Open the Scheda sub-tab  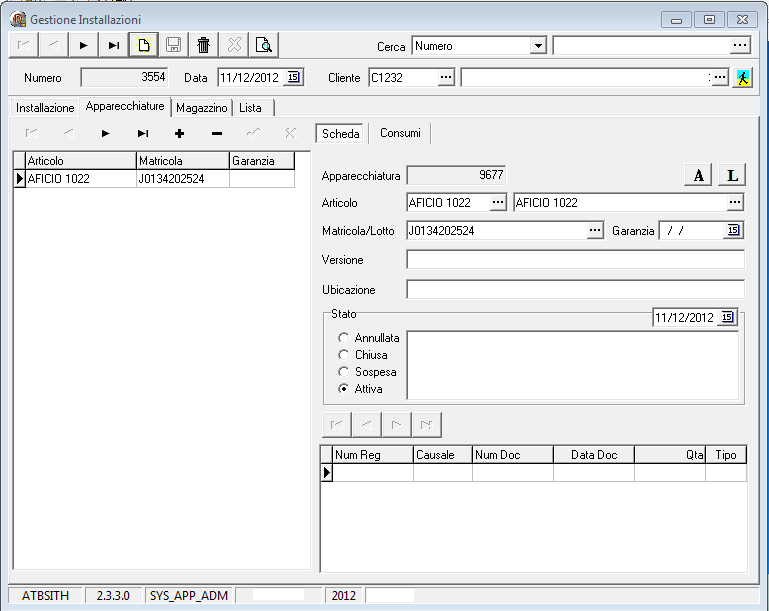coord(340,133)
